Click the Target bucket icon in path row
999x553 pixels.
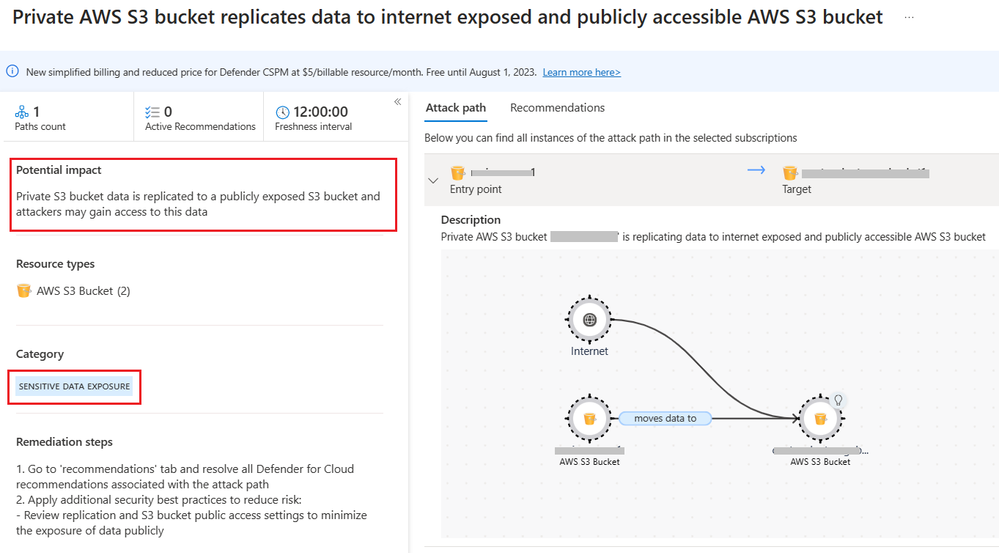coord(790,173)
